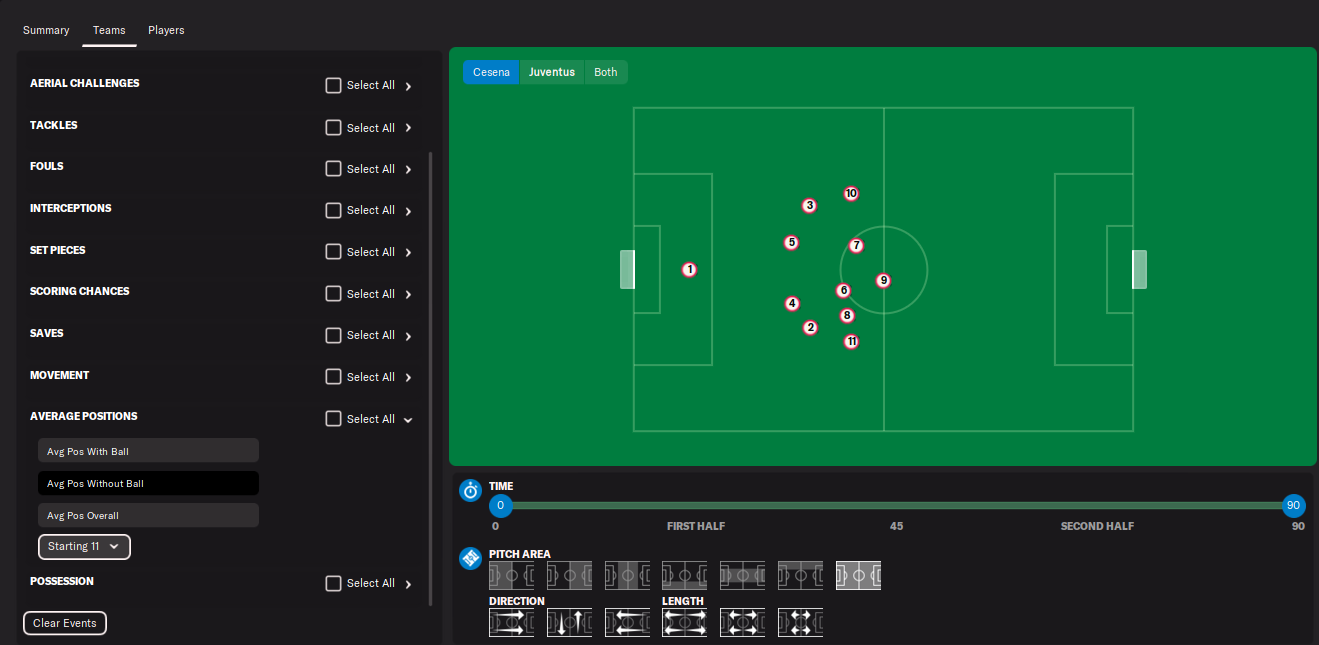This screenshot has height=645, width=1319.
Task: Expand the Aerial Challenges section chevron
Action: tap(408, 86)
